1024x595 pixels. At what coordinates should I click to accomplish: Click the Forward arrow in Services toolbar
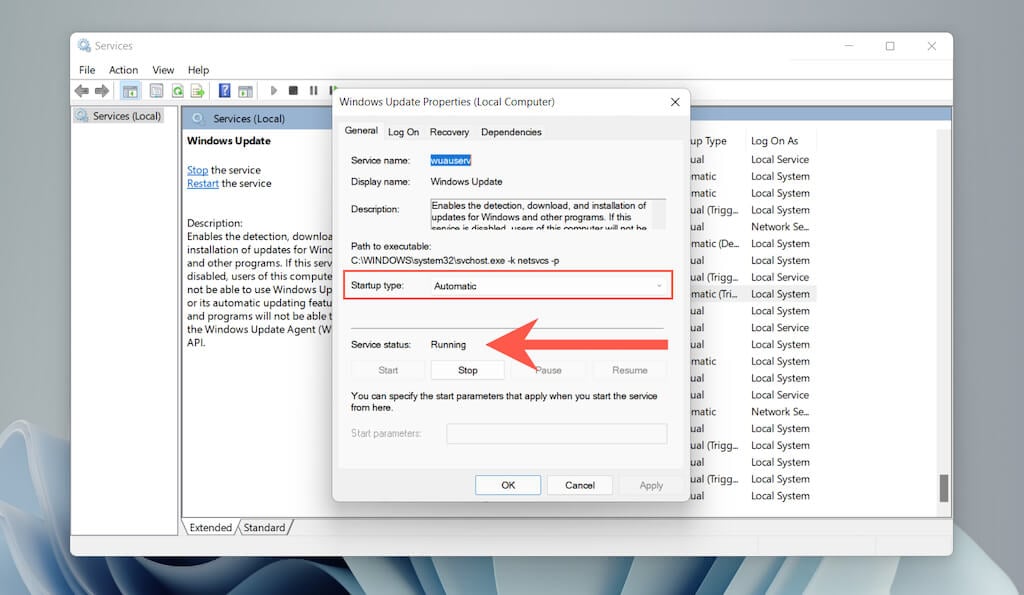[102, 91]
